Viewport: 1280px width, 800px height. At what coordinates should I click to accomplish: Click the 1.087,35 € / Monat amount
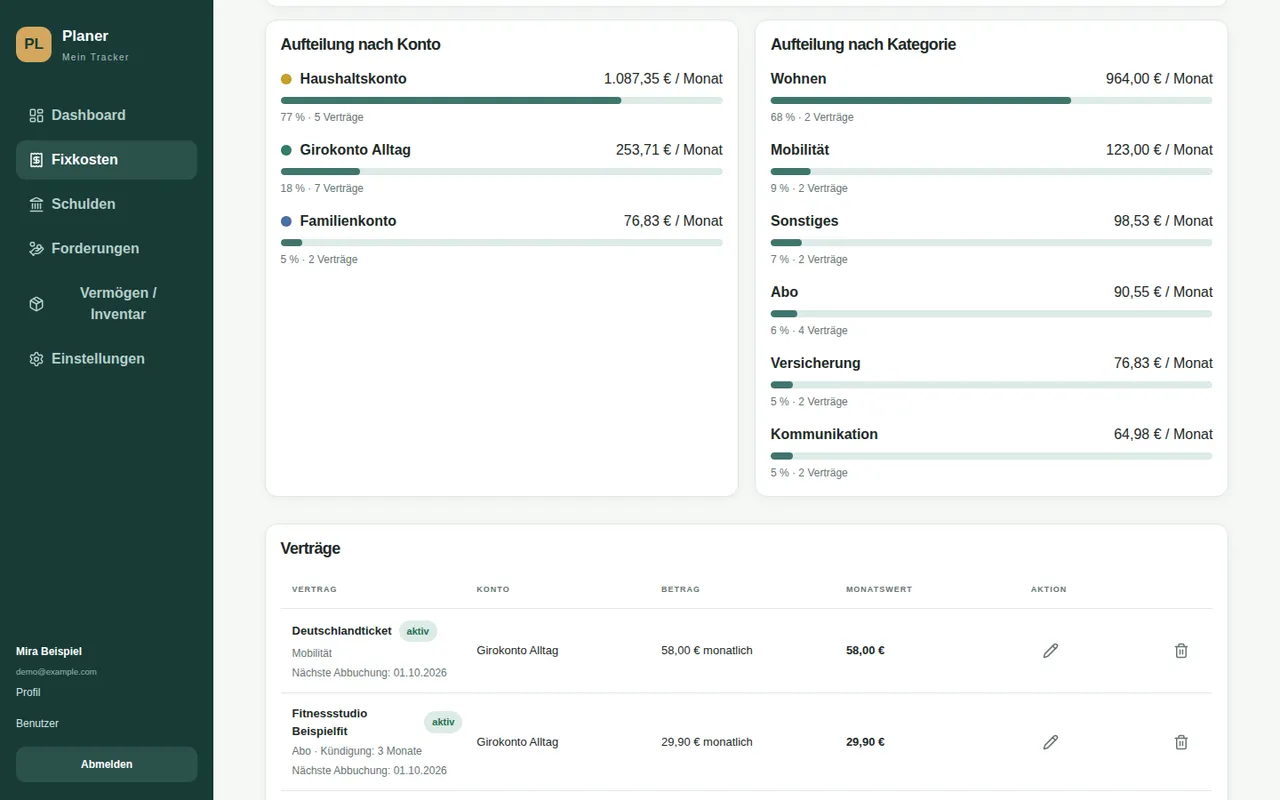tap(663, 79)
